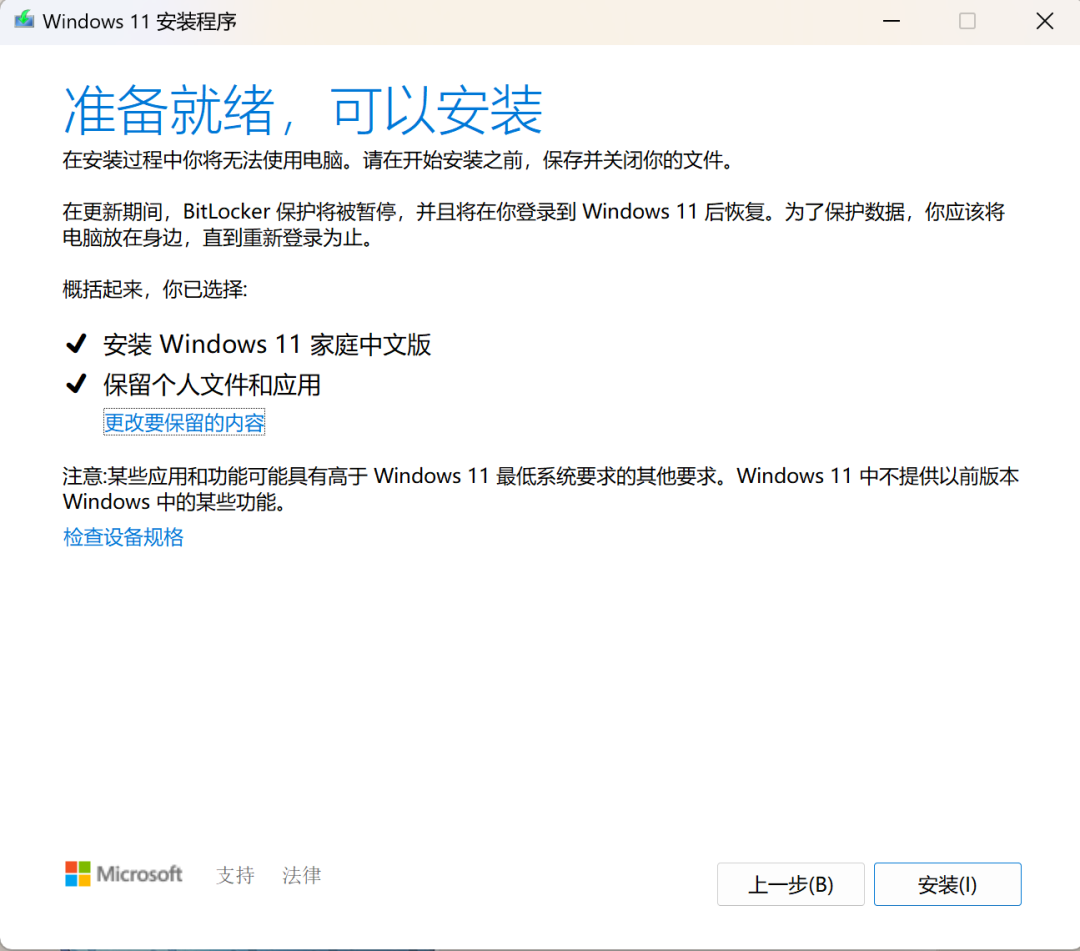Open the 检查设备规格 link

123,537
